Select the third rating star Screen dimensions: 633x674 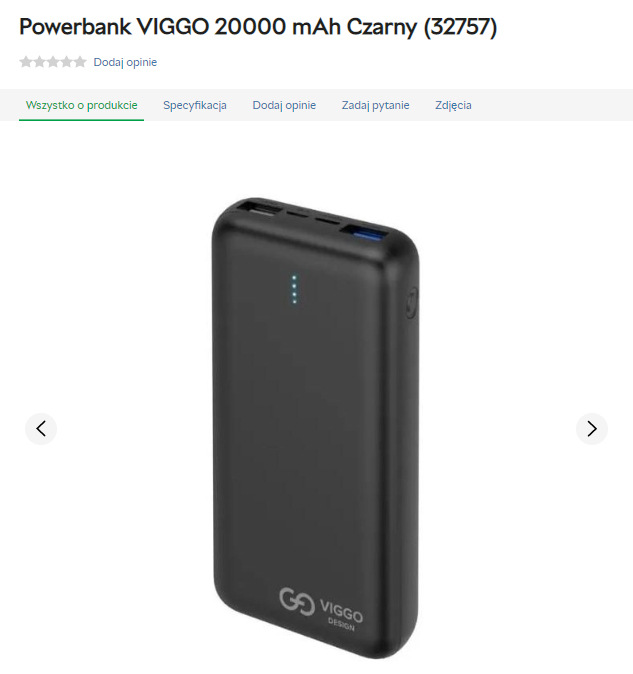point(53,62)
